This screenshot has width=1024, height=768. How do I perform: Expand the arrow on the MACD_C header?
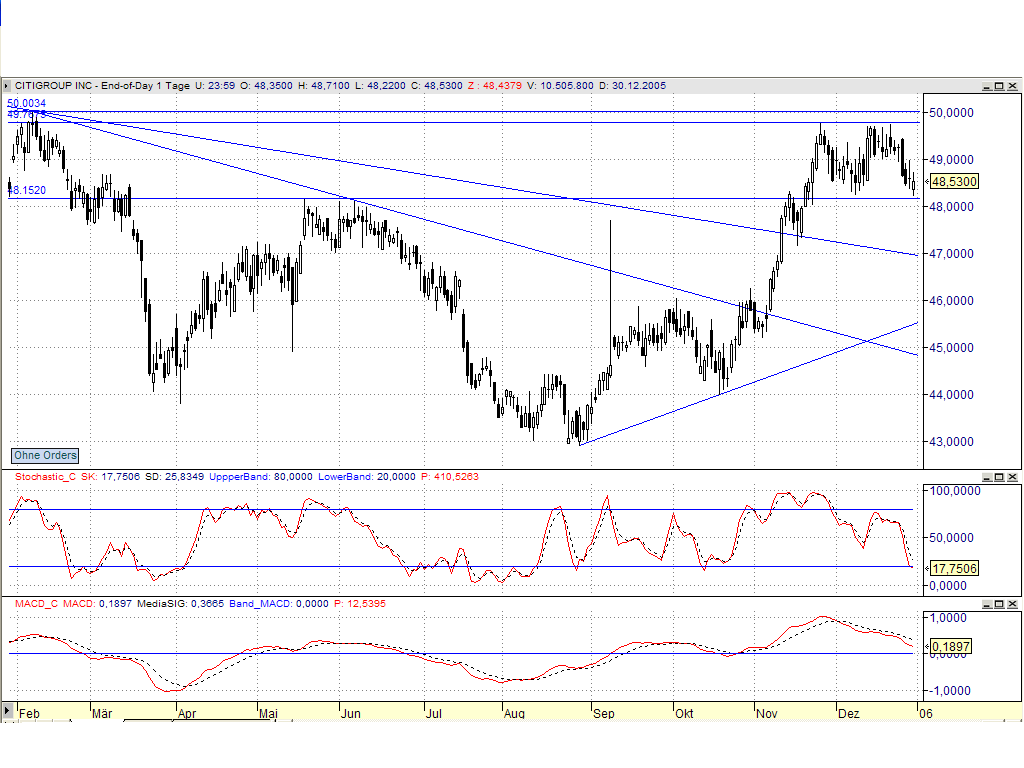(6, 604)
